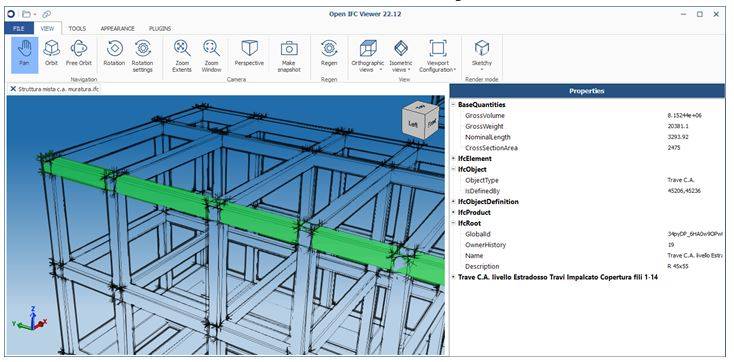734x362 pixels.
Task: Click the open file folder icon
Action: (x=26, y=14)
